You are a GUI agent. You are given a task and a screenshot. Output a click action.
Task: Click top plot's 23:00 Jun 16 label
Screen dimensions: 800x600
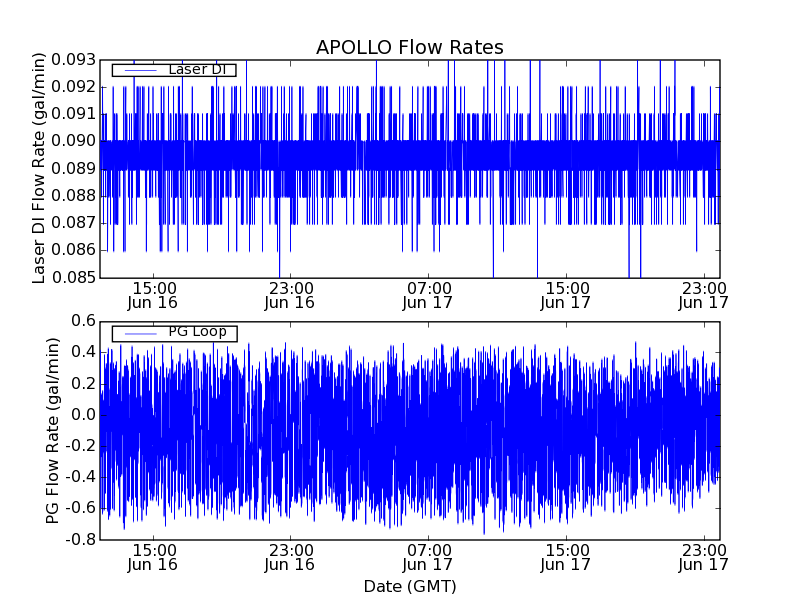[290, 295]
